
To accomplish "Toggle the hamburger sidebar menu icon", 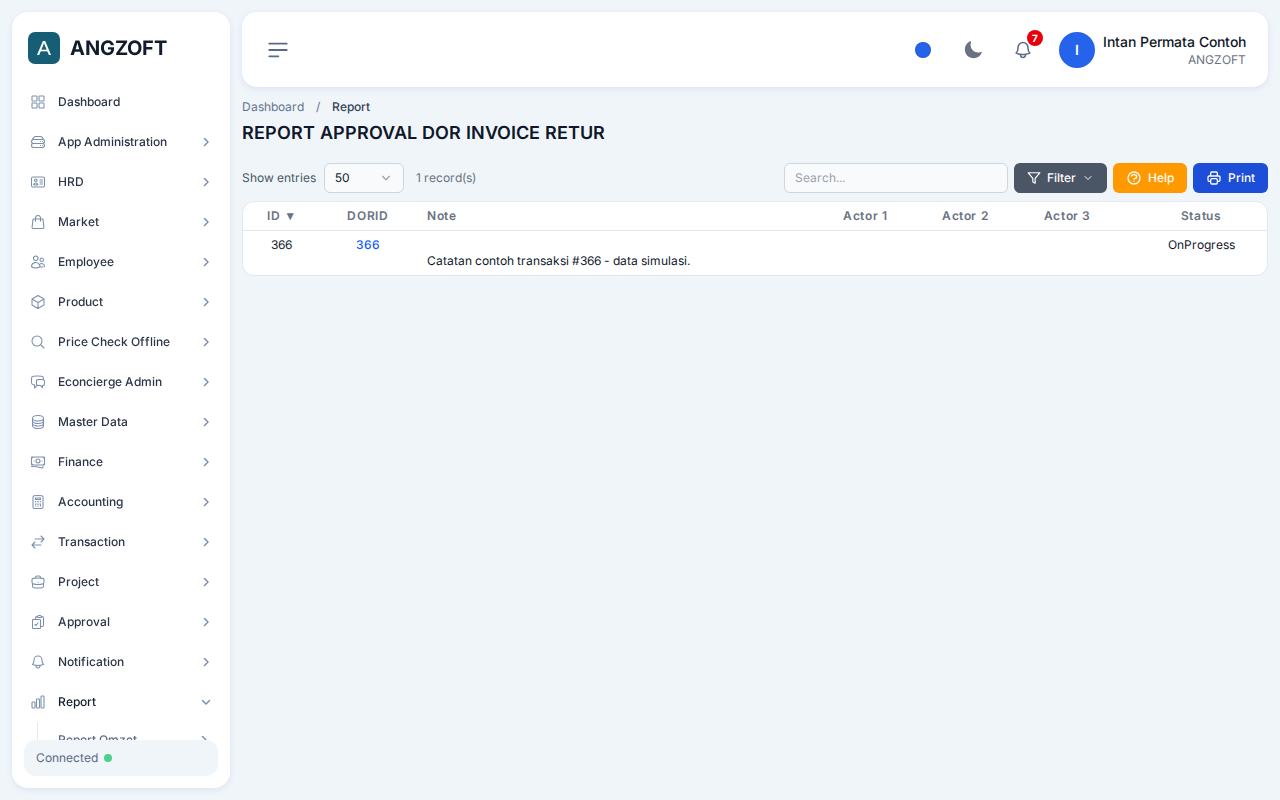I will 278,50.
